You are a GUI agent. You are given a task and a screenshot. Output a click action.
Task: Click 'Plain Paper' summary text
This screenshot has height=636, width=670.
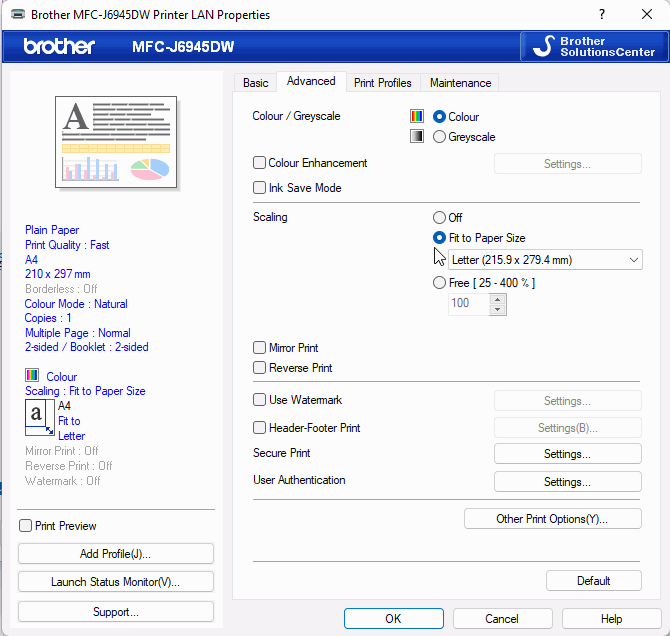[x=52, y=230]
